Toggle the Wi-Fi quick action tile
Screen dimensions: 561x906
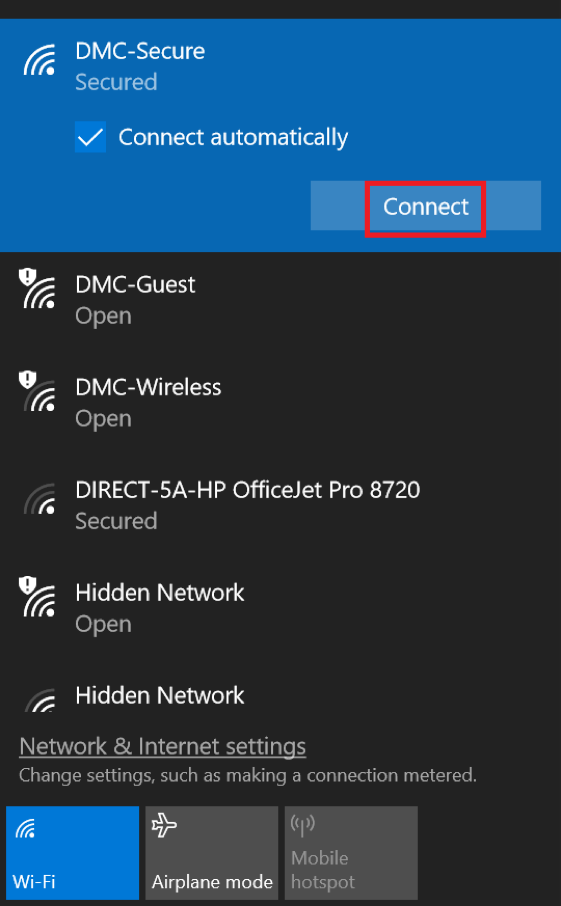click(x=73, y=853)
